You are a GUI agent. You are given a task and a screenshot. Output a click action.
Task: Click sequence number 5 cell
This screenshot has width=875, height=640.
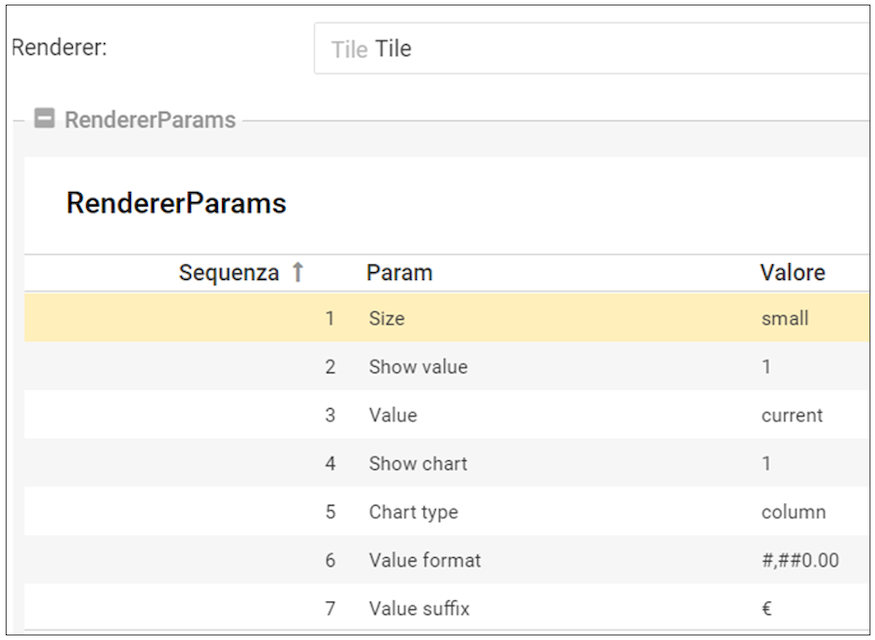330,512
